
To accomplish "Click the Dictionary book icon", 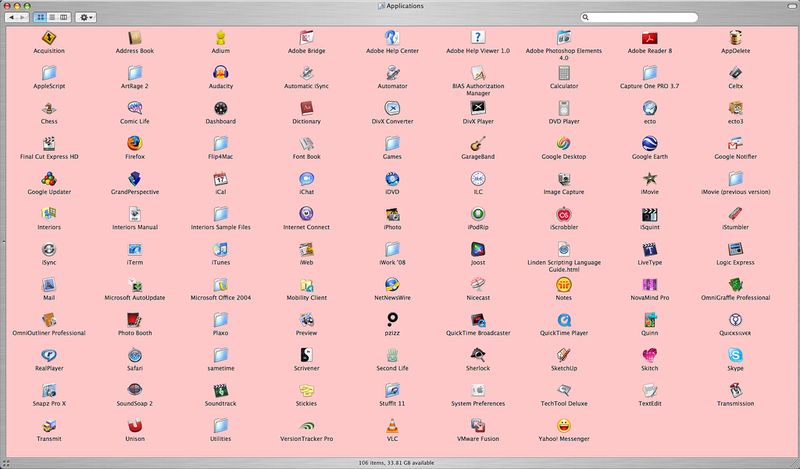I will [307, 108].
